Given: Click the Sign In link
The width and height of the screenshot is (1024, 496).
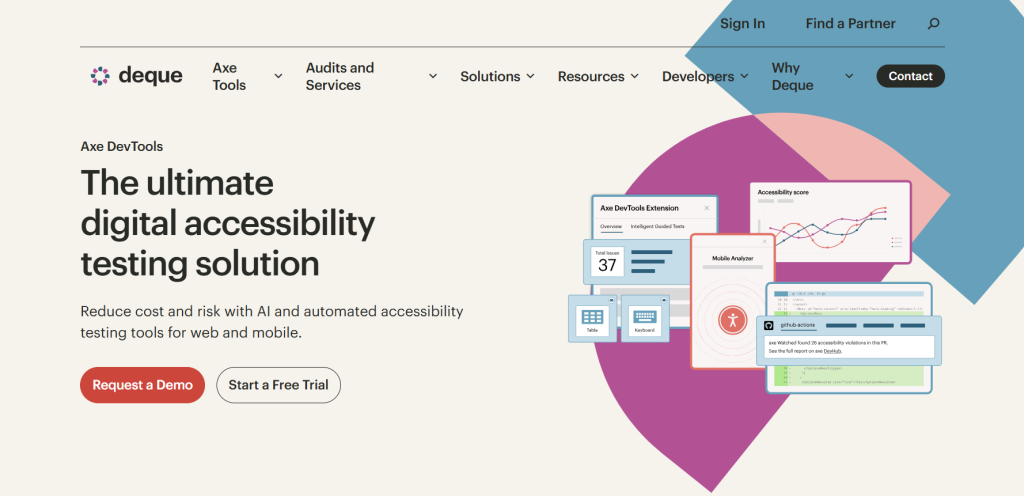Looking at the screenshot, I should pos(743,24).
